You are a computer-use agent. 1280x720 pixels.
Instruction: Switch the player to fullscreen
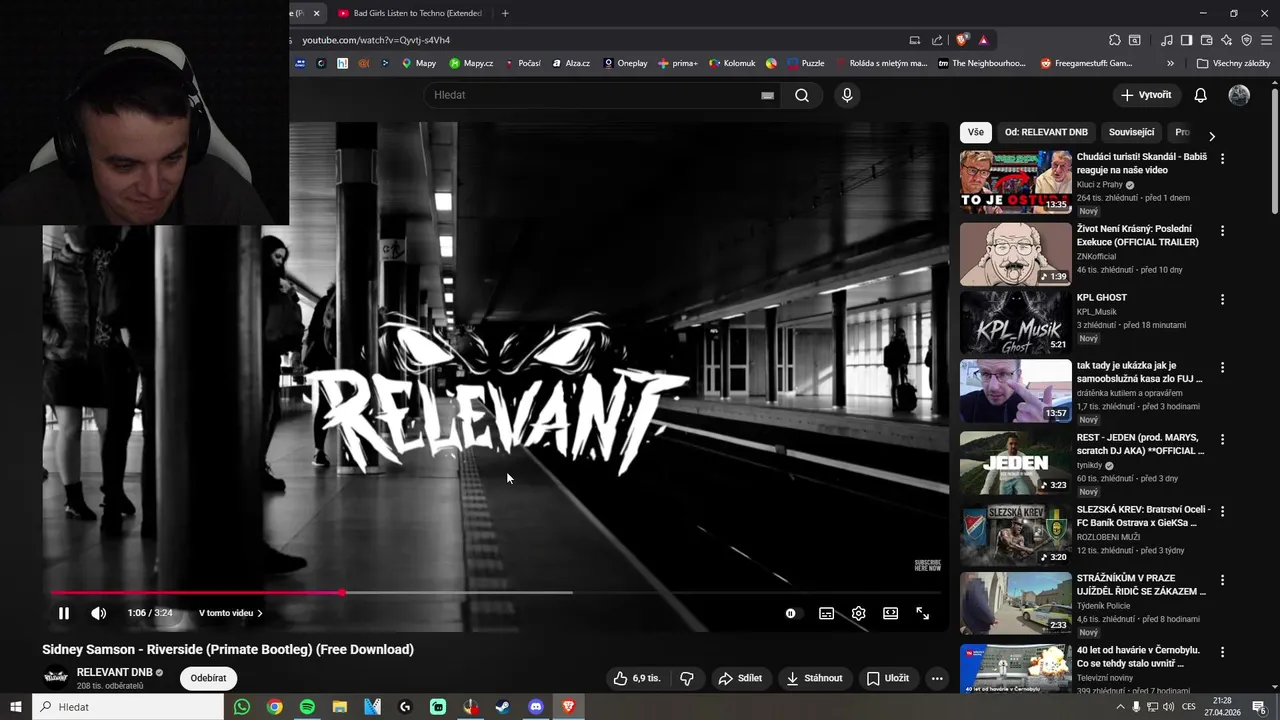pyautogui.click(x=922, y=613)
